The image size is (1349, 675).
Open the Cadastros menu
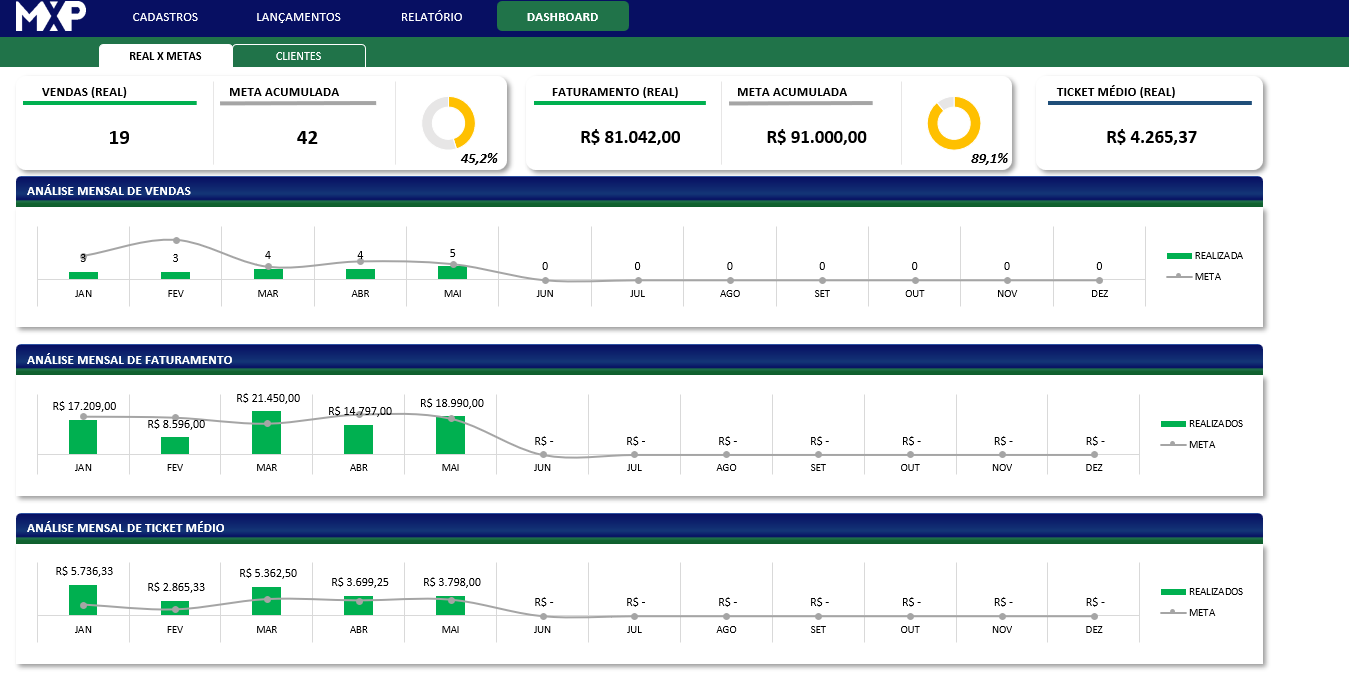tap(165, 17)
